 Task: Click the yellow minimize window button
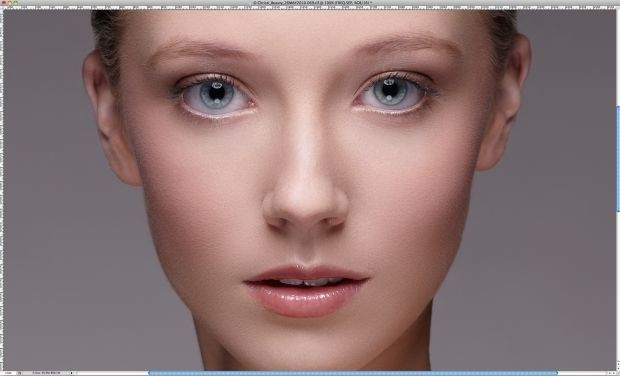click(x=10, y=2)
